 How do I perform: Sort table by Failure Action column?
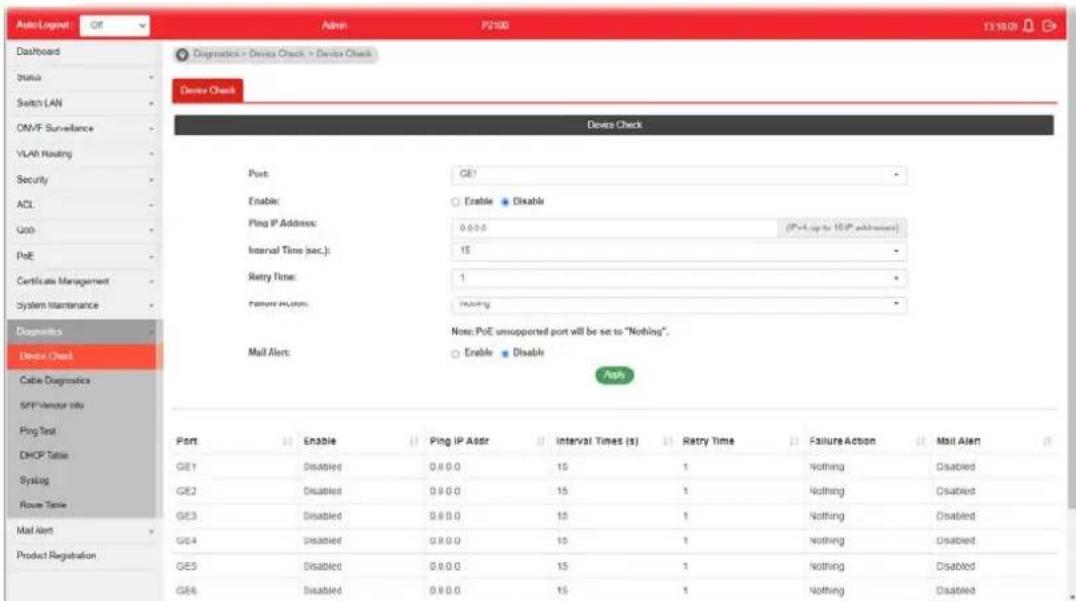920,441
